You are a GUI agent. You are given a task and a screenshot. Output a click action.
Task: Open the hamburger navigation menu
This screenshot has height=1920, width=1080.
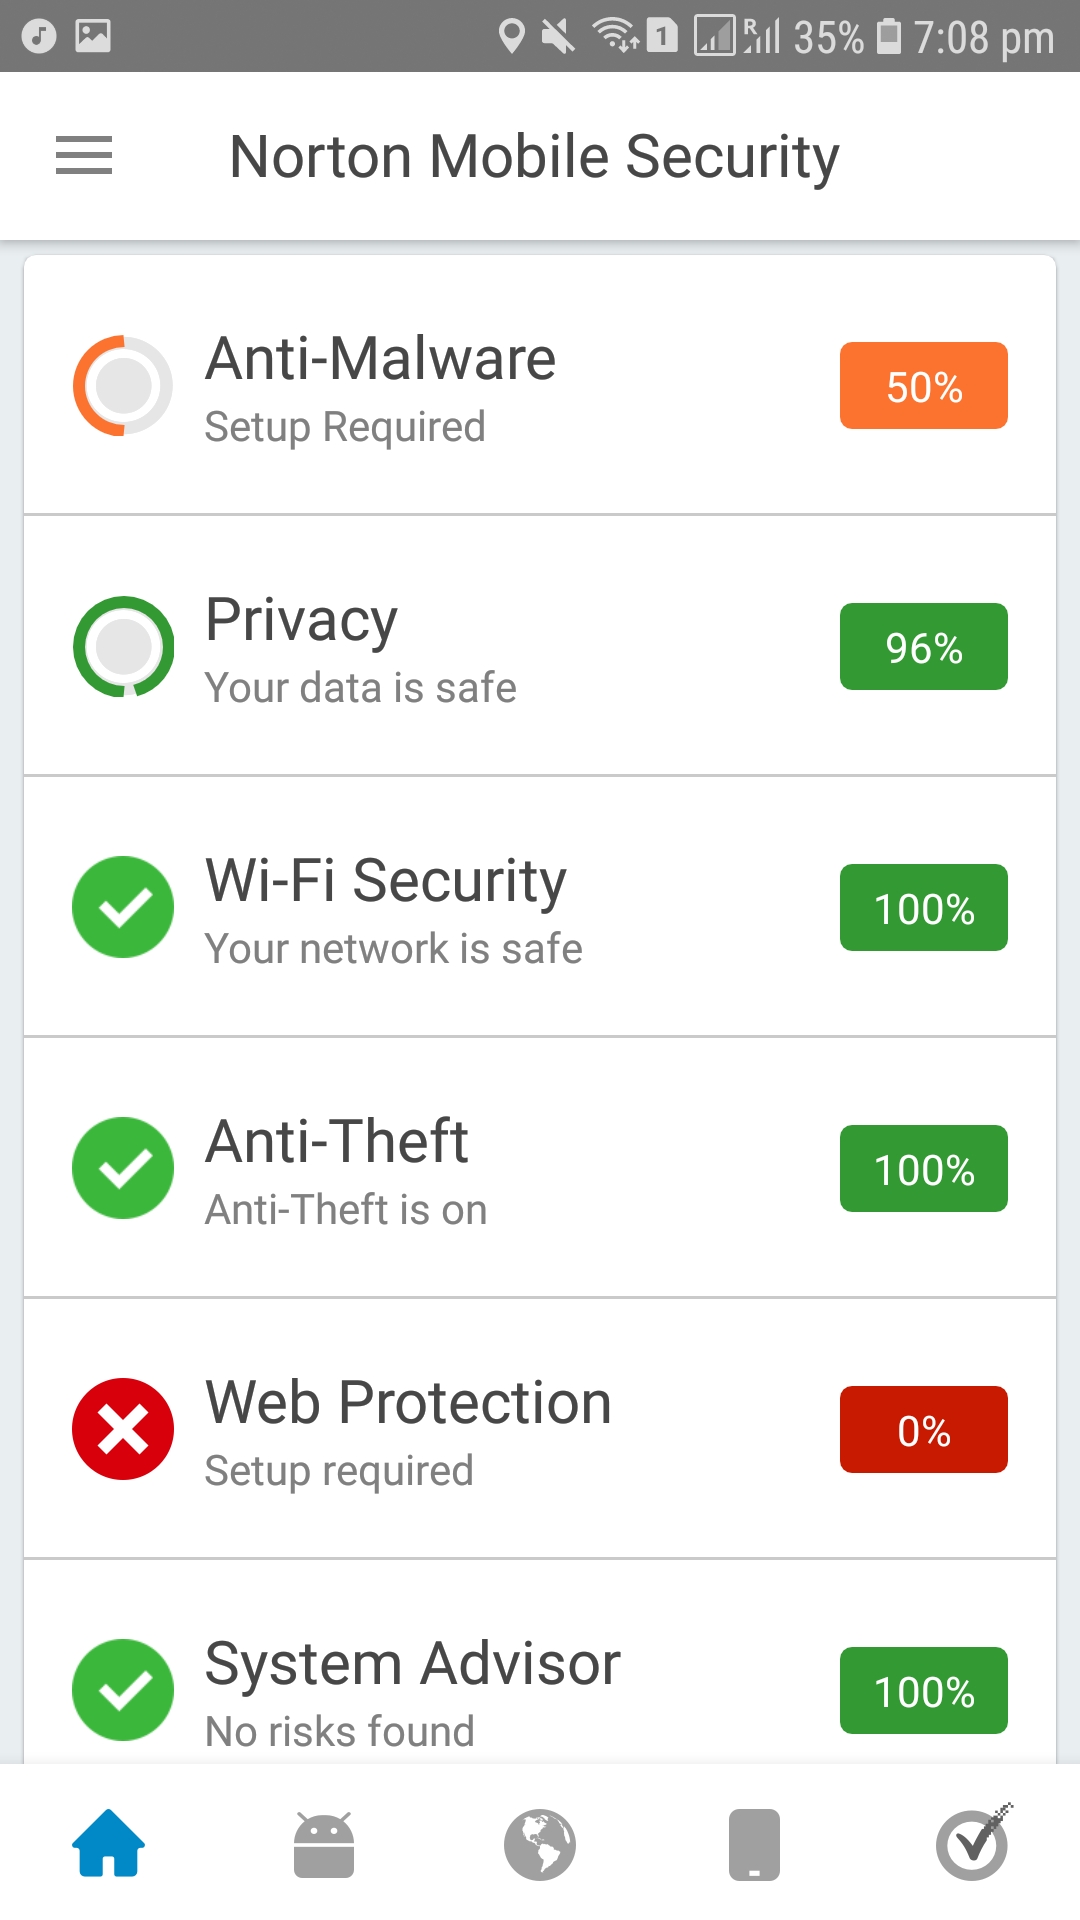[x=84, y=156]
